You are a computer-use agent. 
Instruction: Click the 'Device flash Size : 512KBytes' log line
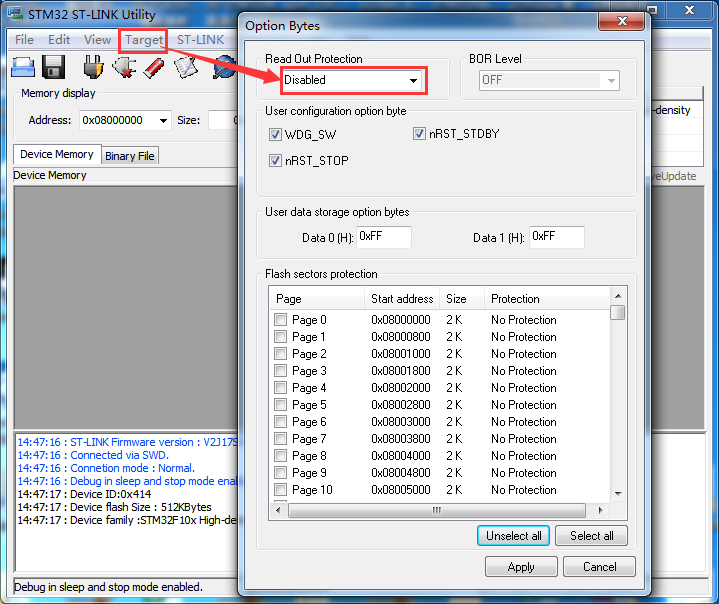point(114,507)
